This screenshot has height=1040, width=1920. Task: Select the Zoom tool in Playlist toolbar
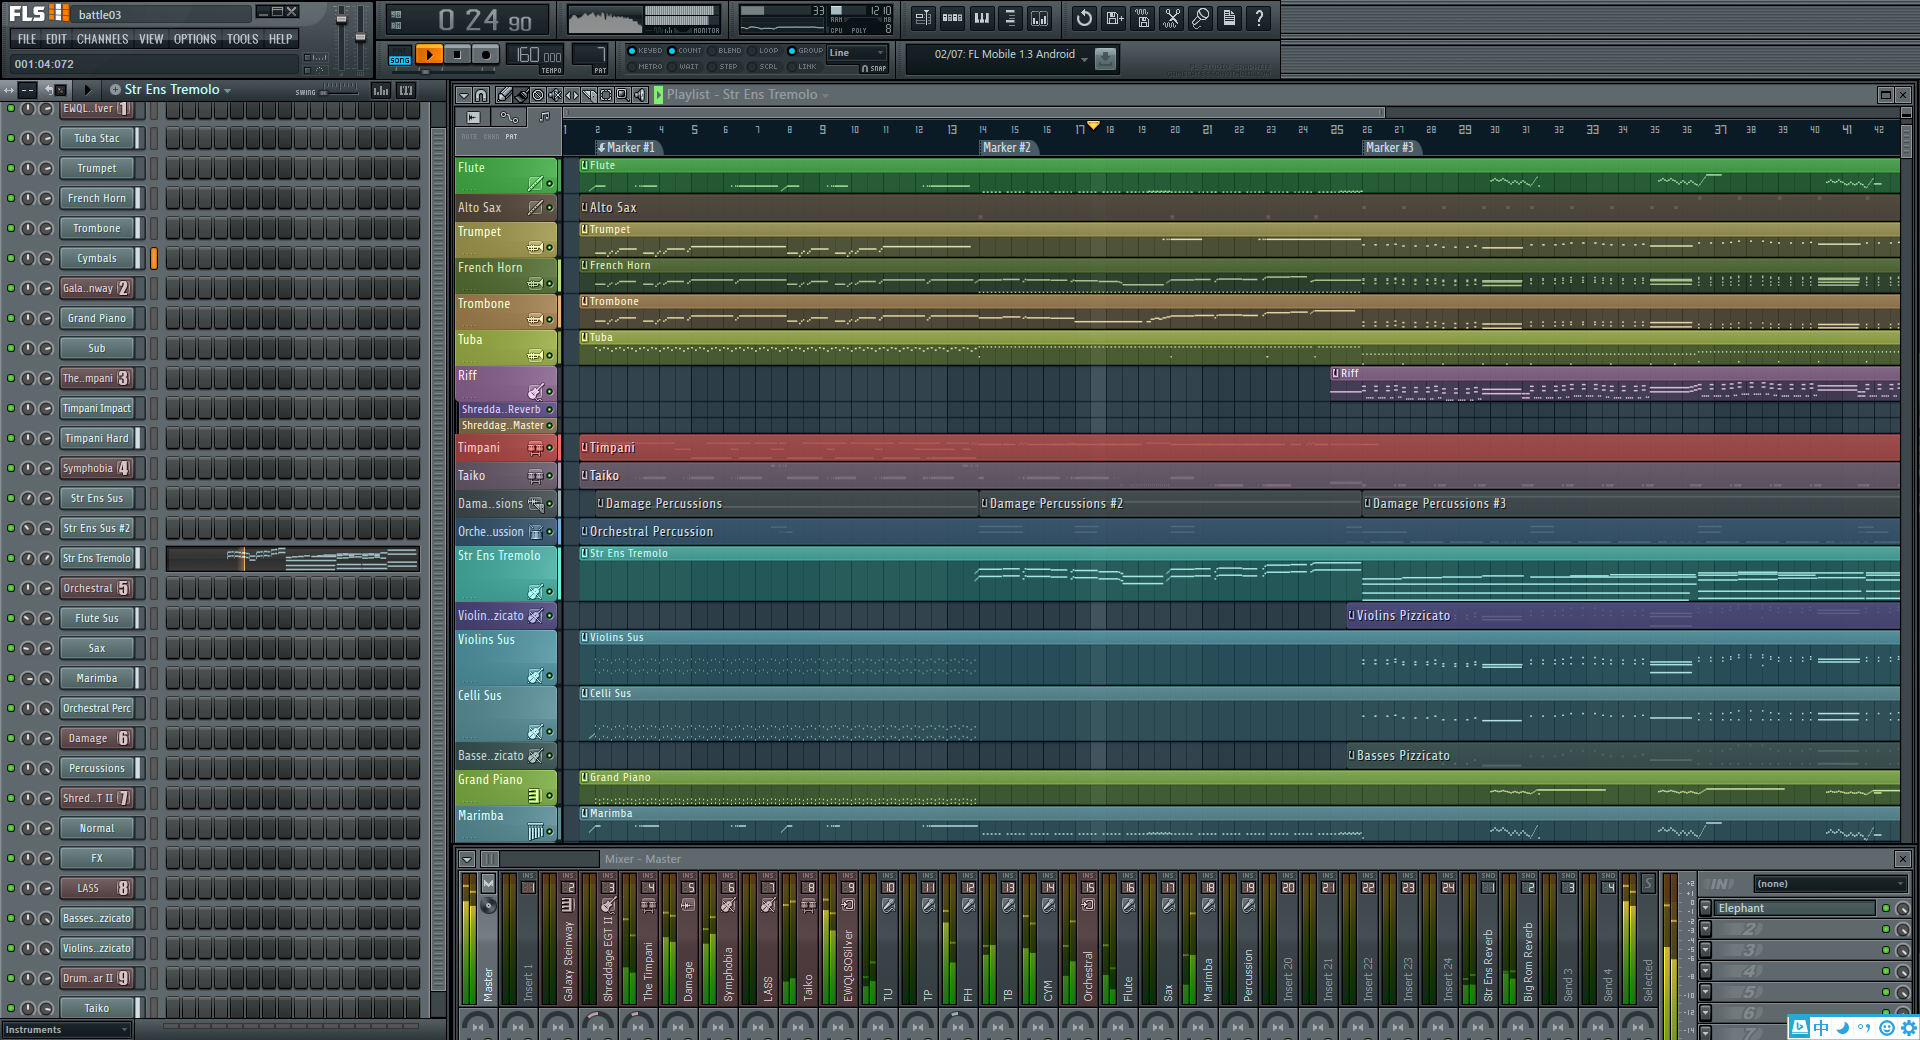point(623,95)
